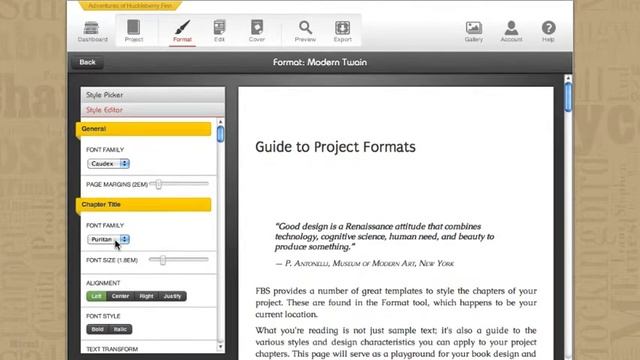Click the preview pane scrollbar thumb

[x=568, y=97]
